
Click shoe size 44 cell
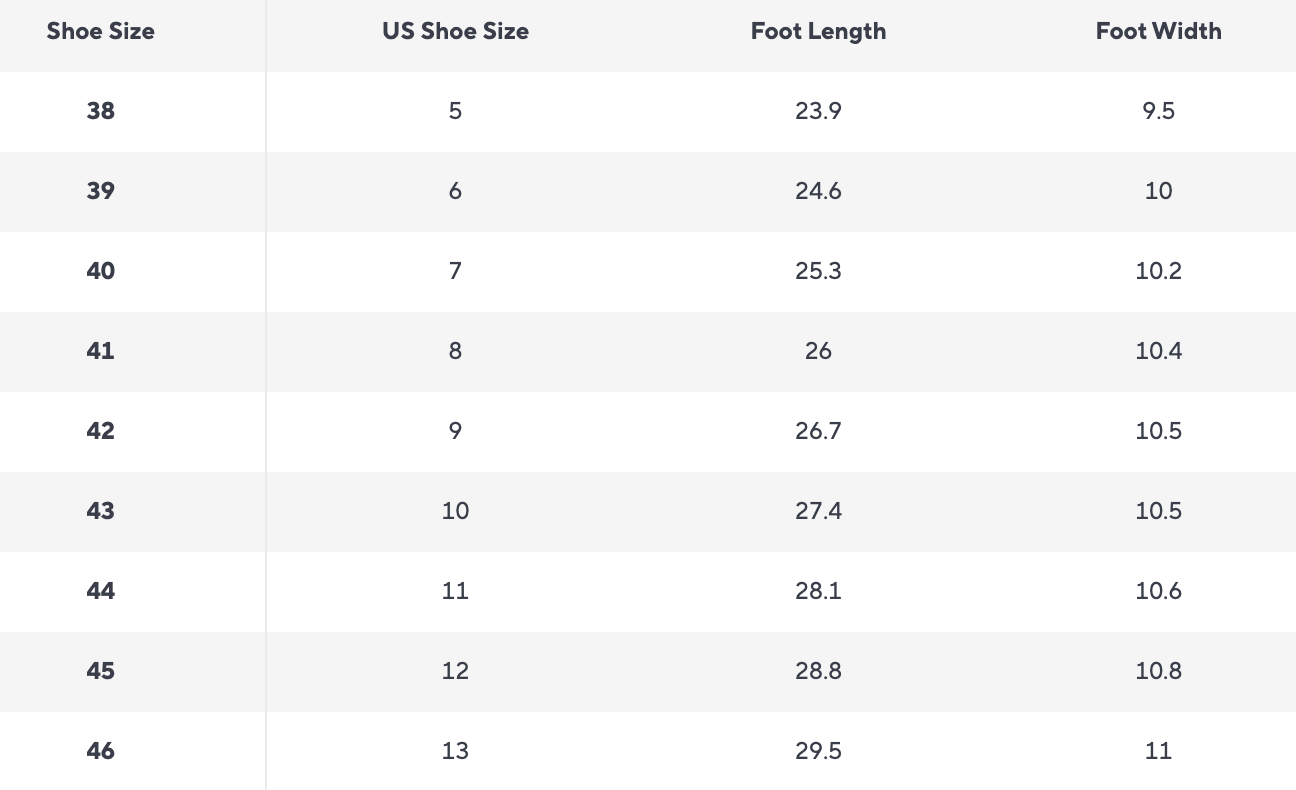[101, 591]
